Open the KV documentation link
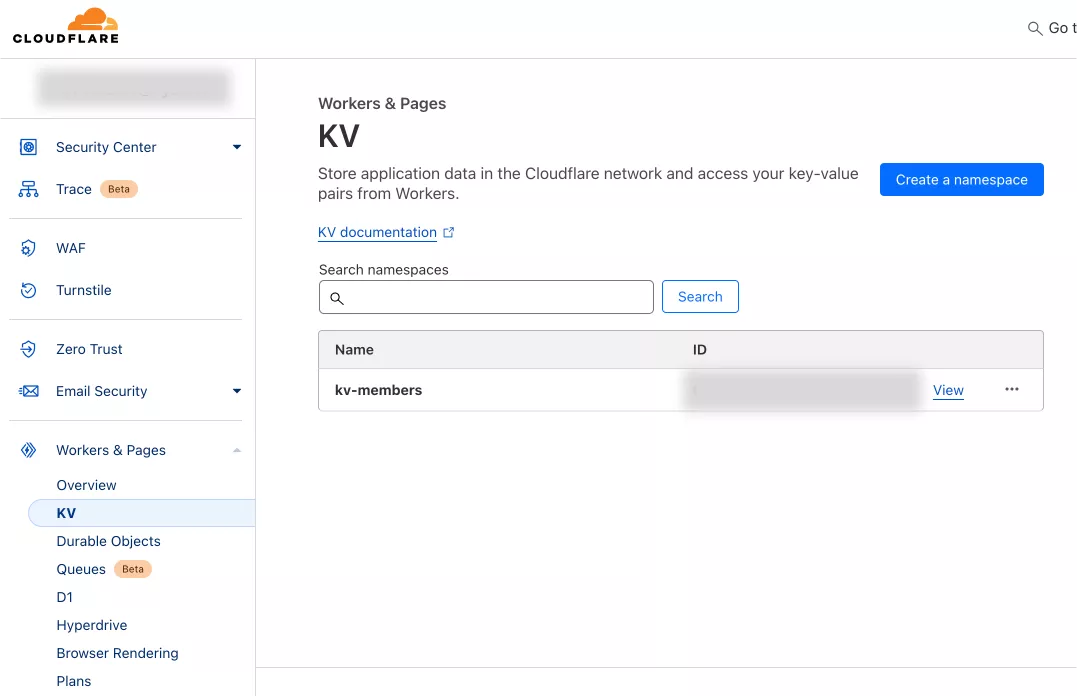The height and width of the screenshot is (696, 1077). (x=377, y=232)
